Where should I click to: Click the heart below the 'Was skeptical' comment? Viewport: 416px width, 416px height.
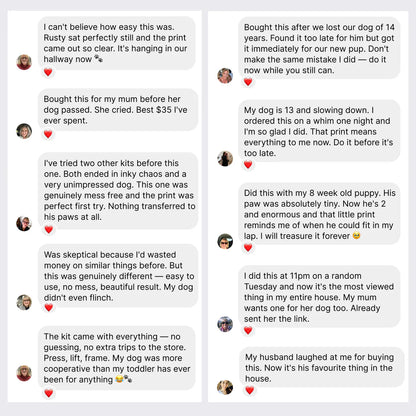point(49,307)
